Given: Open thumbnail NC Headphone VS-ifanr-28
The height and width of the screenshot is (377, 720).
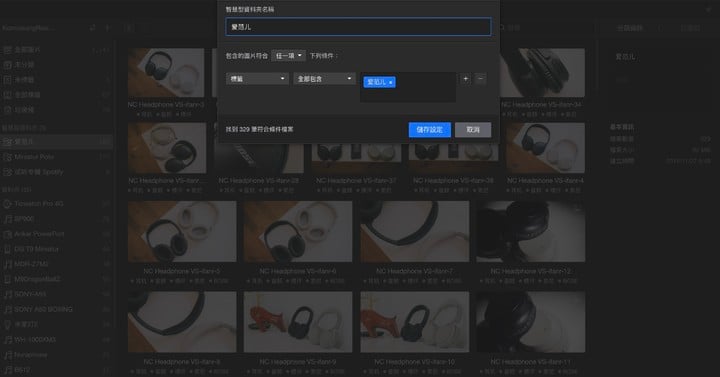Looking at the screenshot, I should point(259,158).
